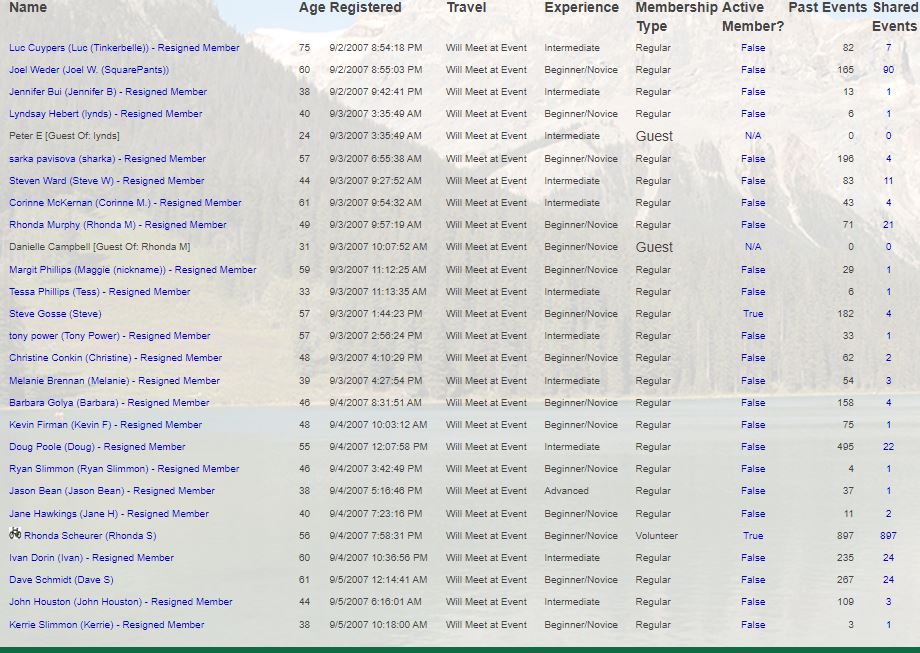The height and width of the screenshot is (653, 920).
Task: Select Danielle Campbell [Guest Of: Rhonda M] text
Action: (100, 247)
